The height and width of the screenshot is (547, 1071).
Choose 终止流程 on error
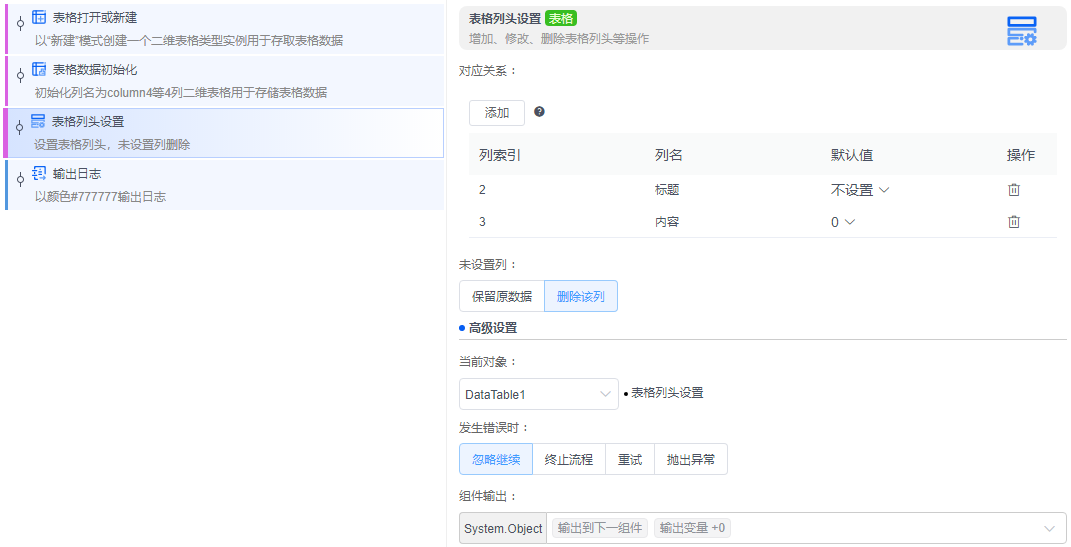[568, 460]
